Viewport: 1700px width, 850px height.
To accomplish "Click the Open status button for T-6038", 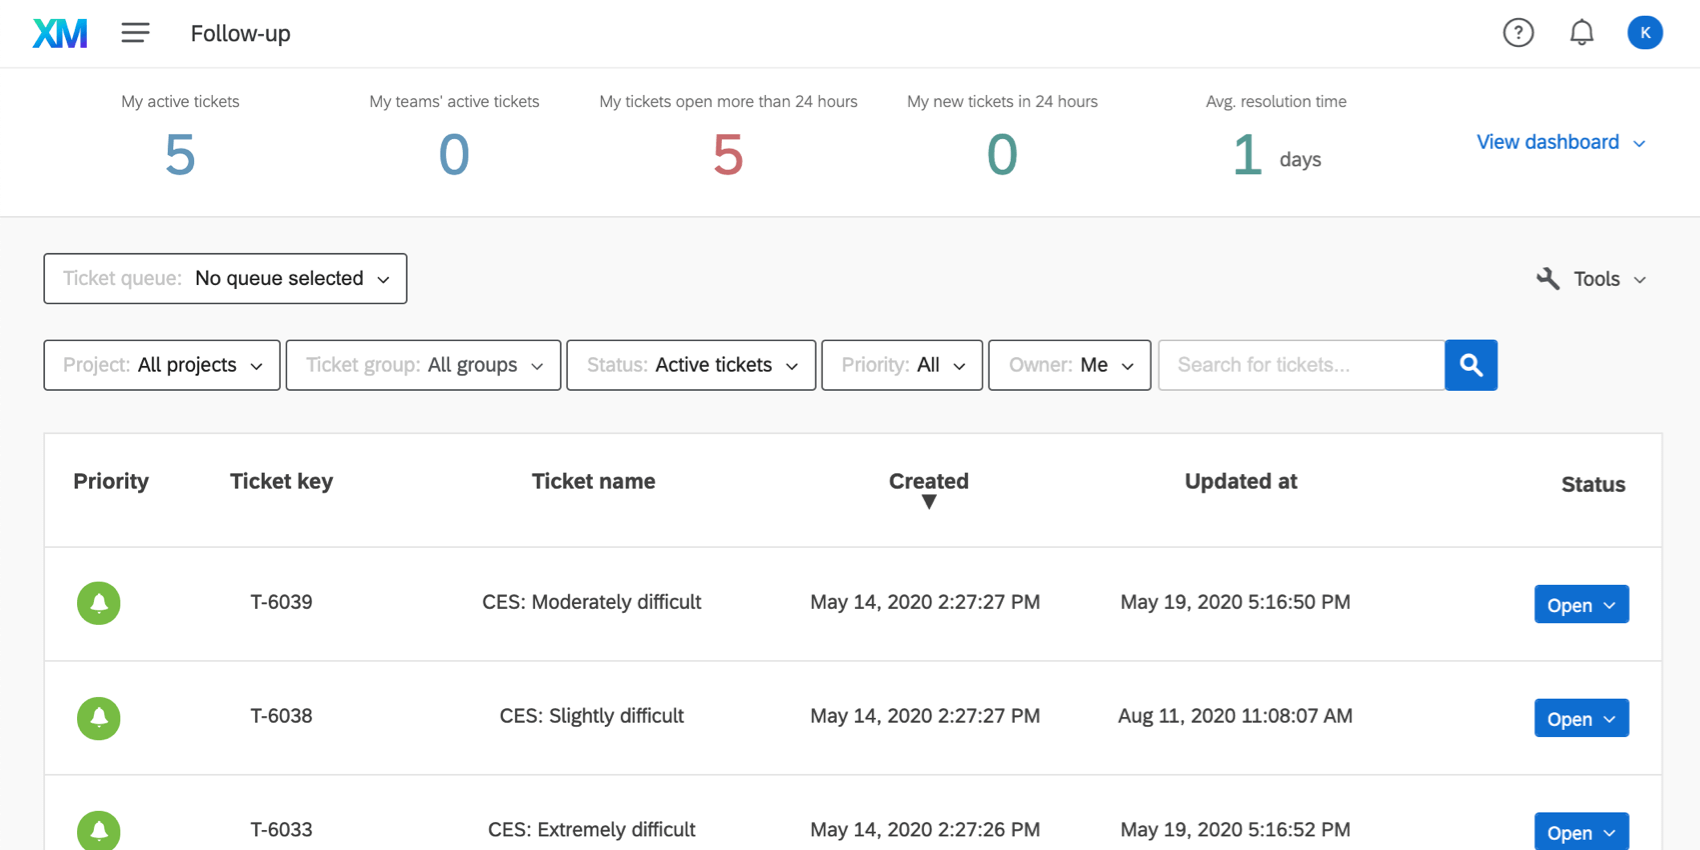I will tap(1581, 719).
